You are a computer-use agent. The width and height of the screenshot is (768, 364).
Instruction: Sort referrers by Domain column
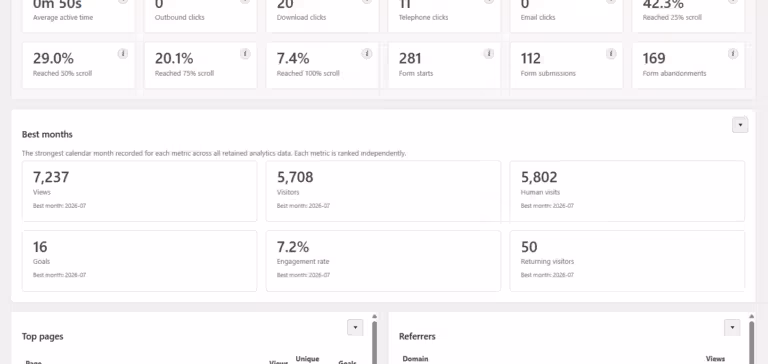(415, 359)
